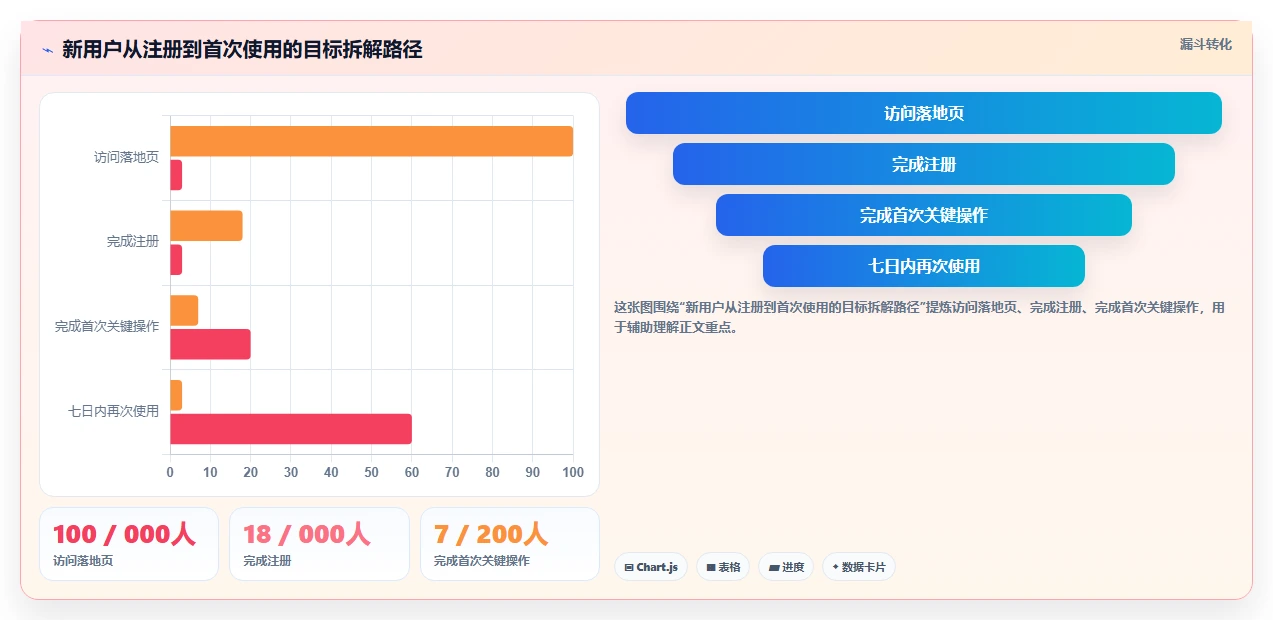
Task: Select the 完成首次关键操作 funnel stage
Action: click(923, 215)
